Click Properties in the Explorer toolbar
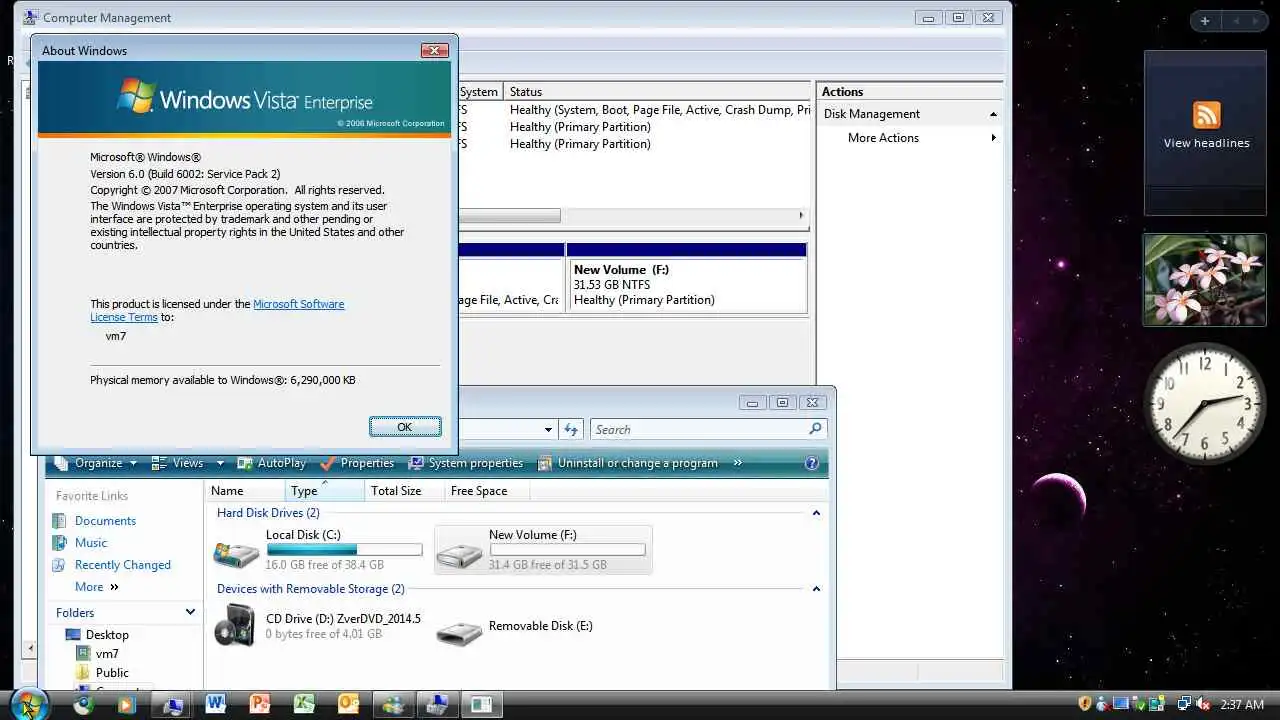 [357, 463]
